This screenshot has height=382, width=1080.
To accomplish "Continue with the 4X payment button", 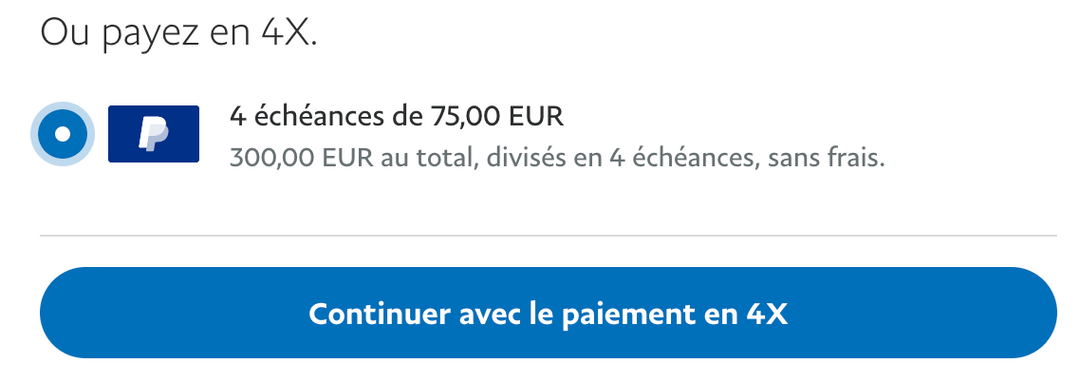I will (x=548, y=313).
